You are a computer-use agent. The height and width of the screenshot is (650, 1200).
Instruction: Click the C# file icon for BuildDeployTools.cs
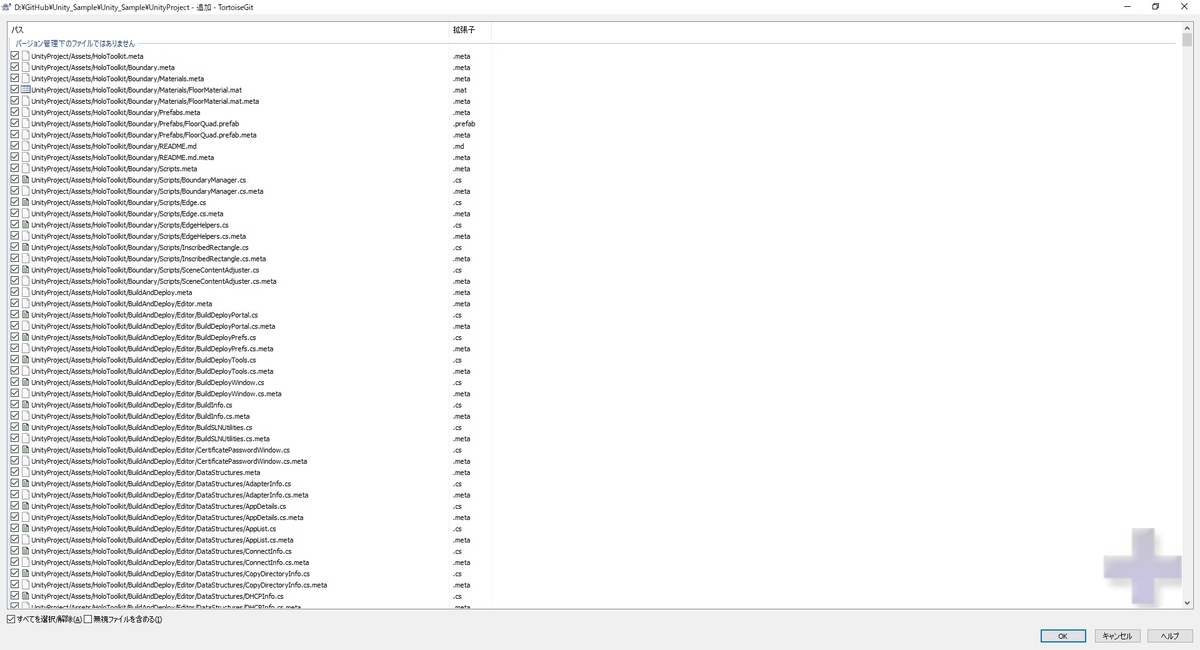click(26, 360)
